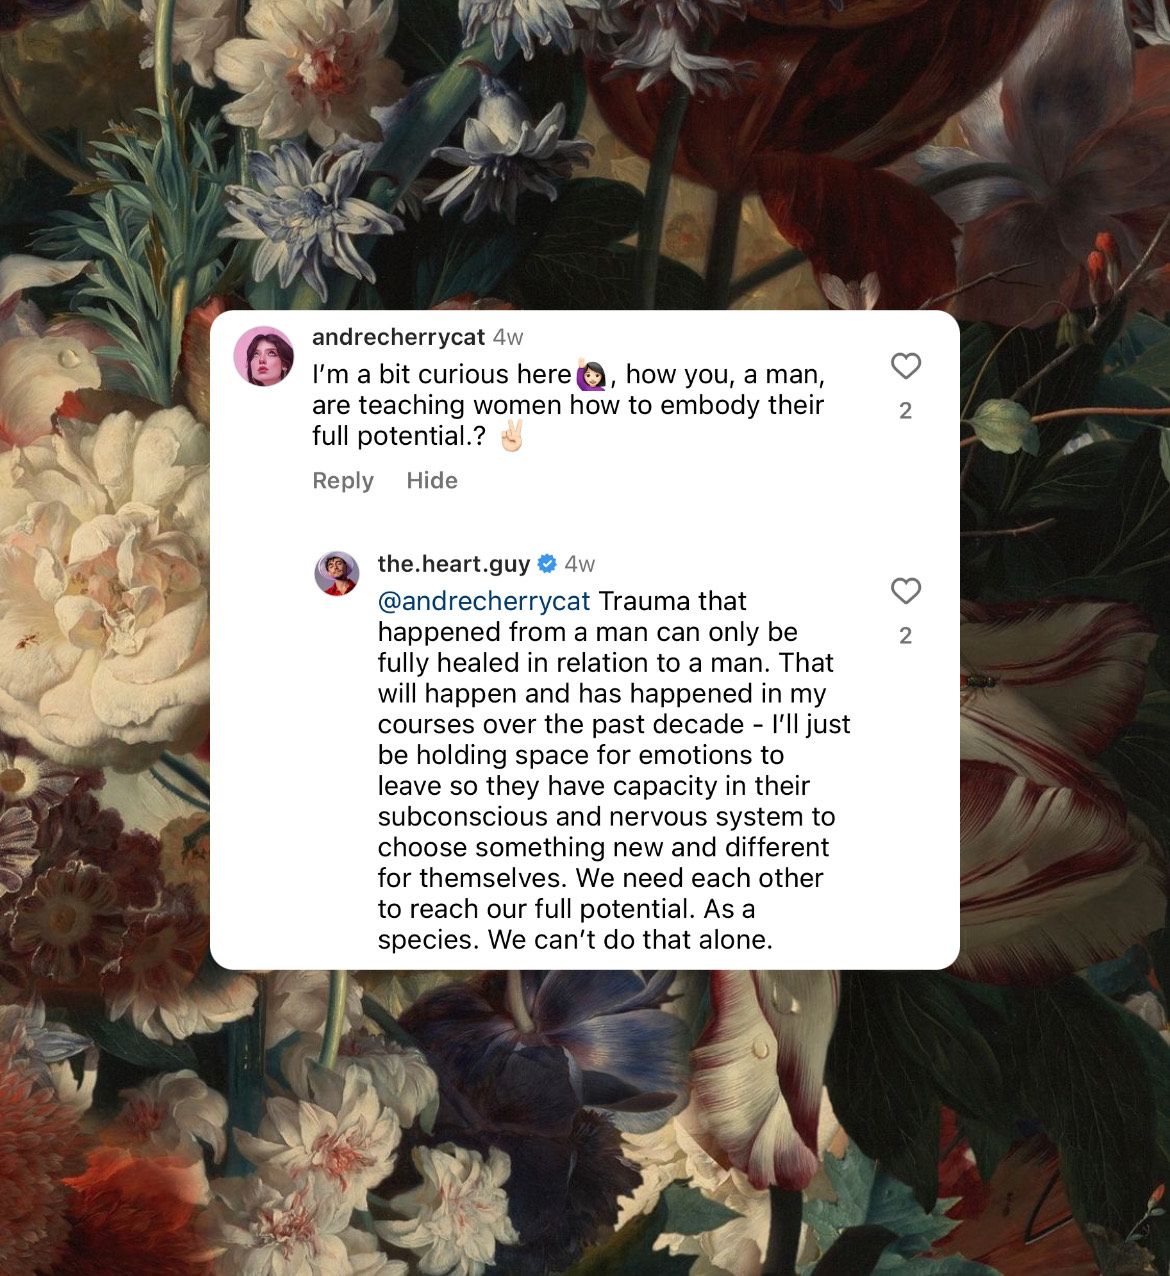This screenshot has height=1276, width=1170.
Task: Click the 4w timestamp beside the.heart.guy
Action: (580, 564)
